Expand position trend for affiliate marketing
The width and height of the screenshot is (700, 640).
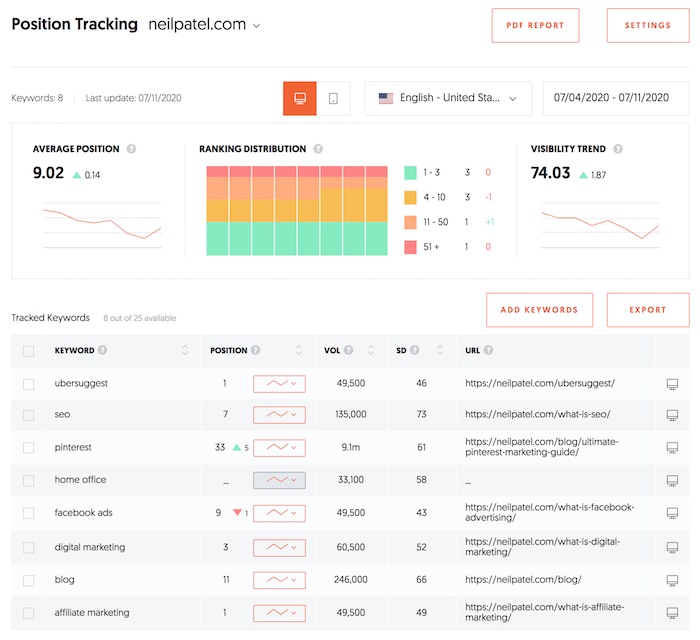coord(279,613)
